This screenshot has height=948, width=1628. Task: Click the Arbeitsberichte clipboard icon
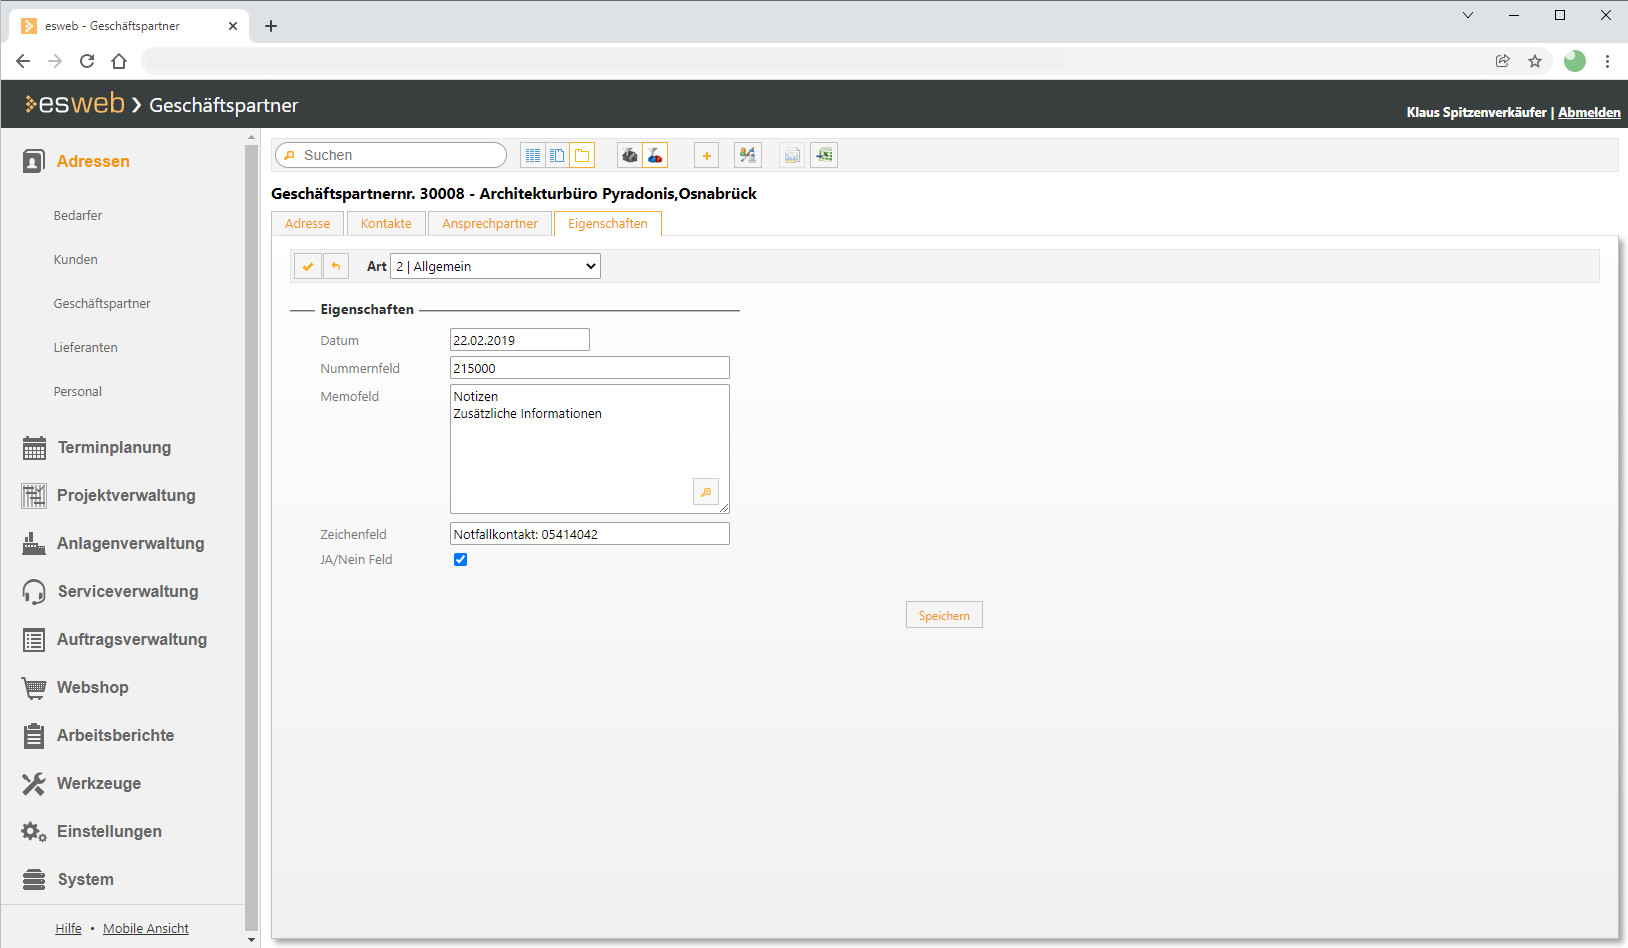(x=34, y=736)
